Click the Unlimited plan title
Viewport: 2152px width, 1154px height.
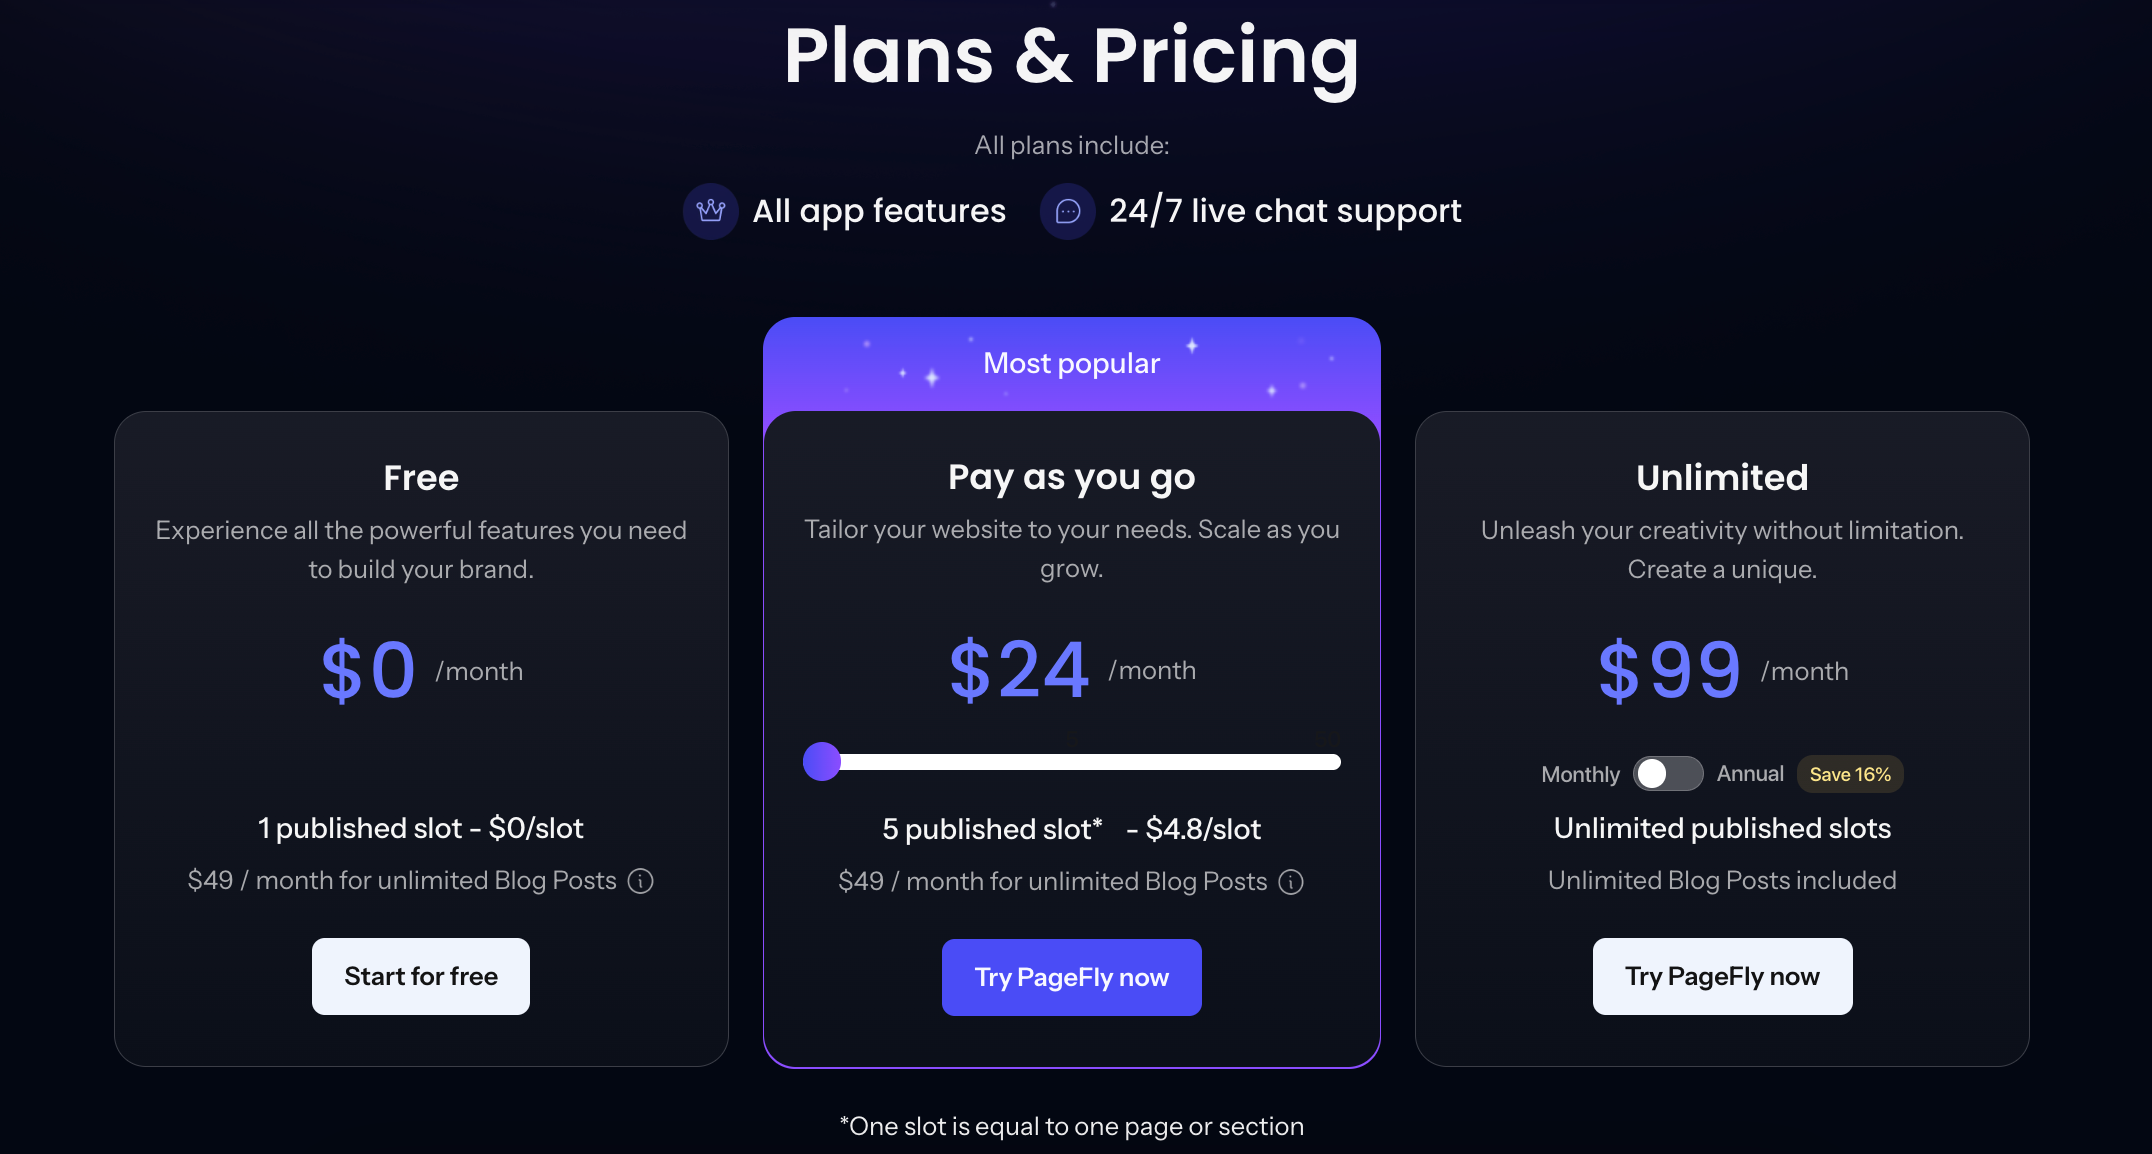coord(1722,478)
